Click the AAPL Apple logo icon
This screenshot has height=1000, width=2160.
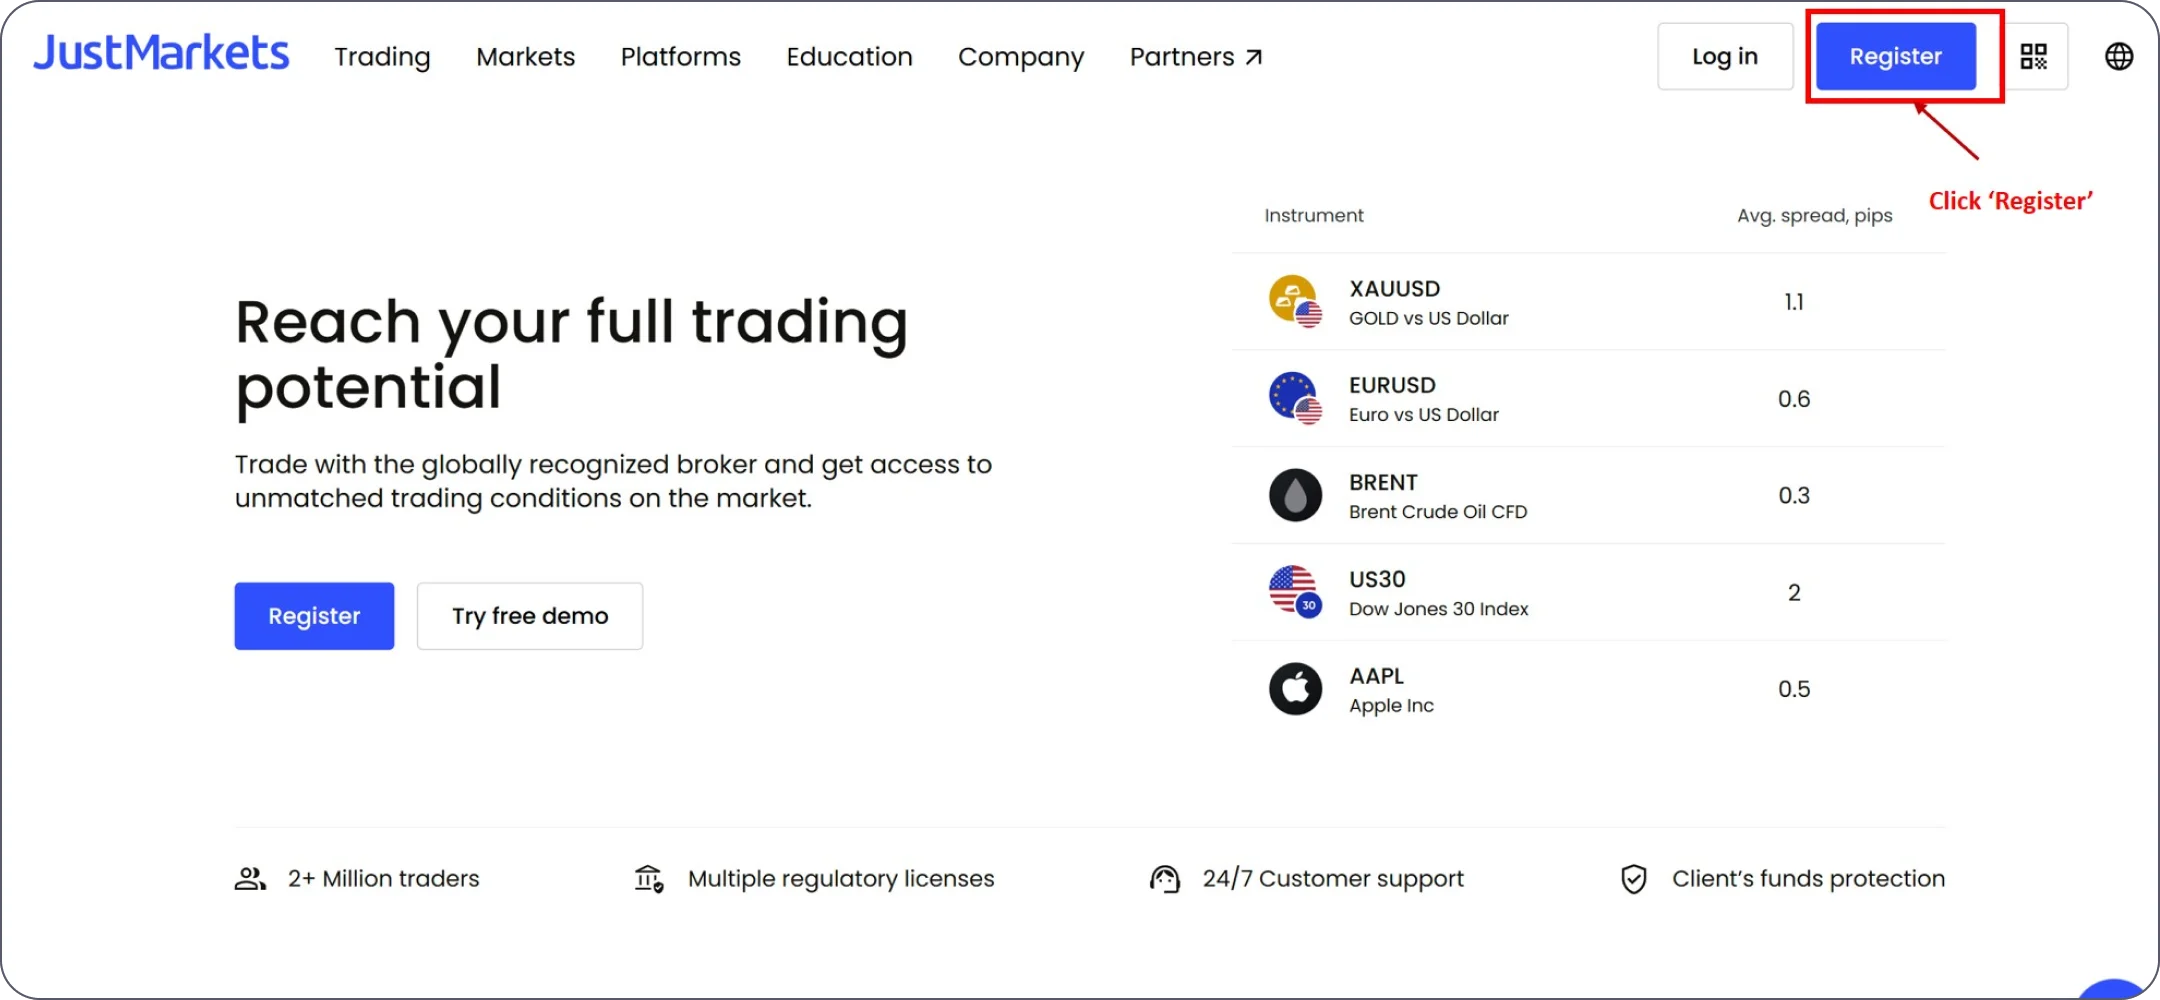click(x=1295, y=689)
